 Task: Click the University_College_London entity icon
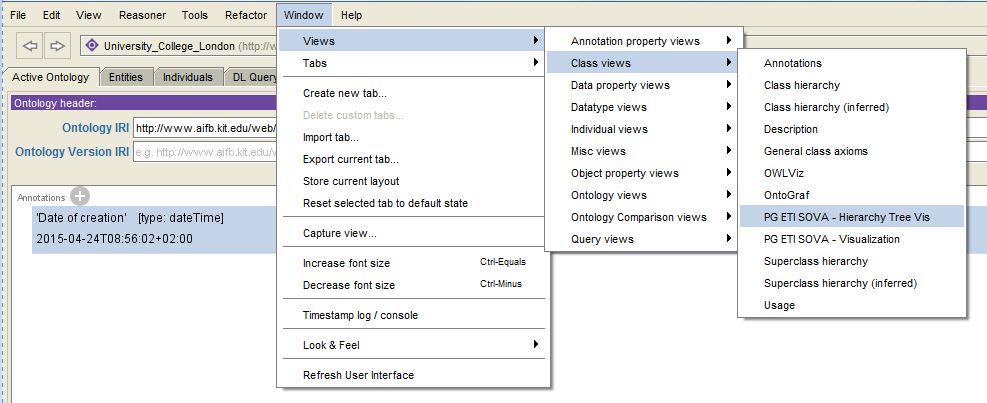93,46
